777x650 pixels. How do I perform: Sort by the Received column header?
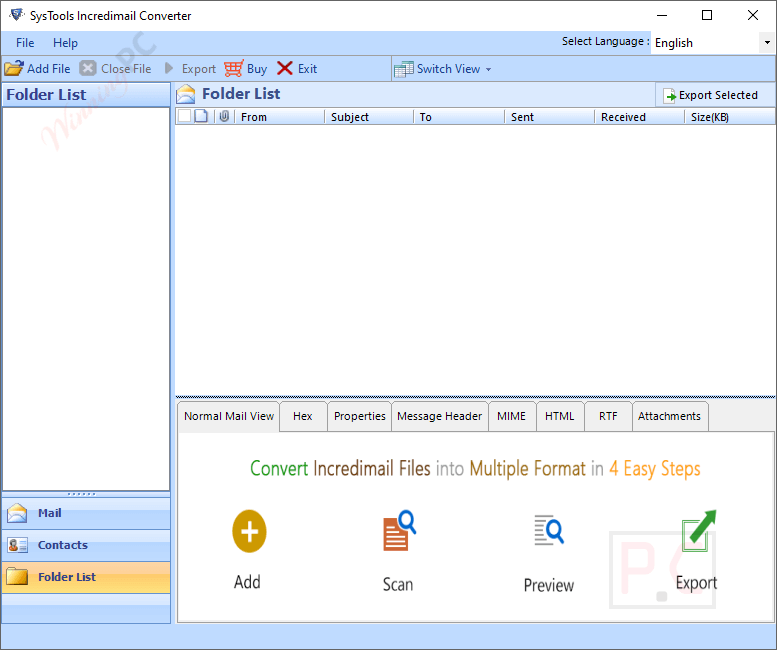(640, 116)
